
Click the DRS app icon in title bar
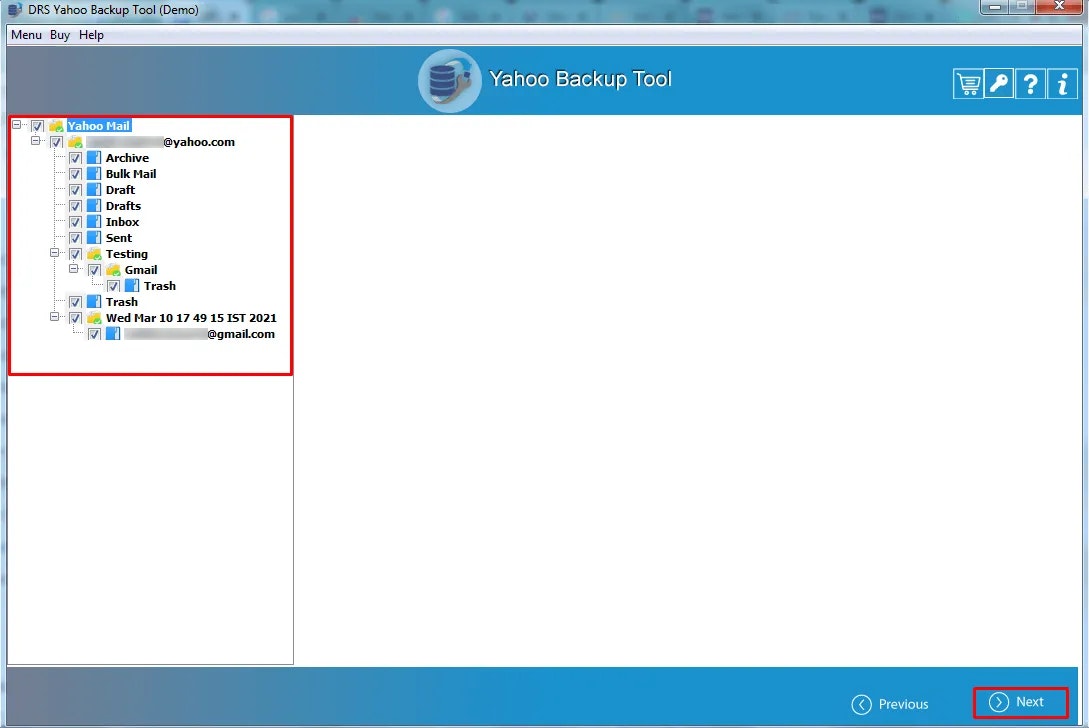pos(15,10)
